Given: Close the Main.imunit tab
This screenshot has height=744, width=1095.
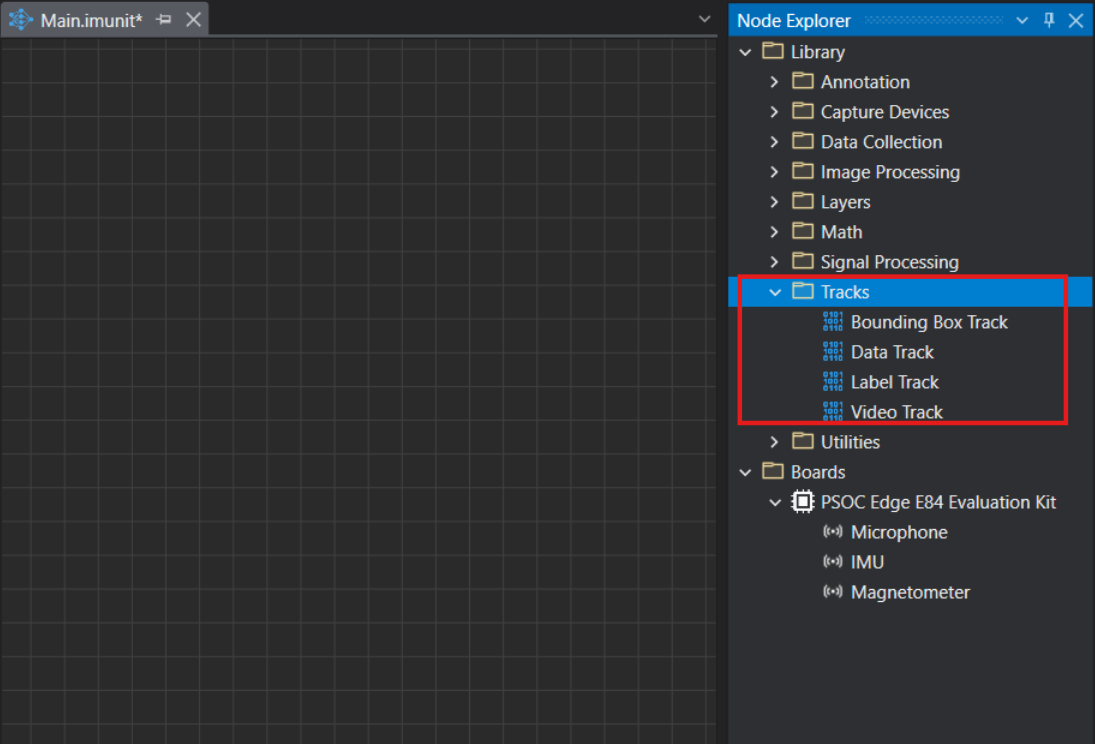Looking at the screenshot, I should 193,20.
